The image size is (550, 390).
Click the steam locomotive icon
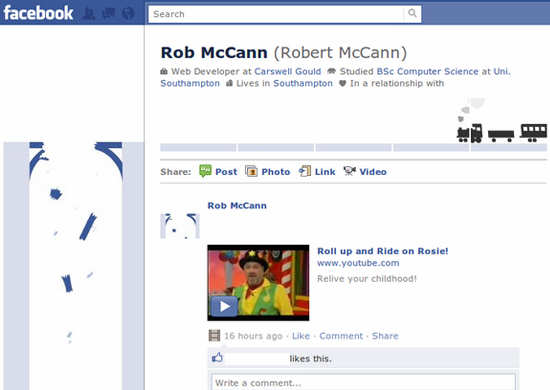(x=469, y=133)
